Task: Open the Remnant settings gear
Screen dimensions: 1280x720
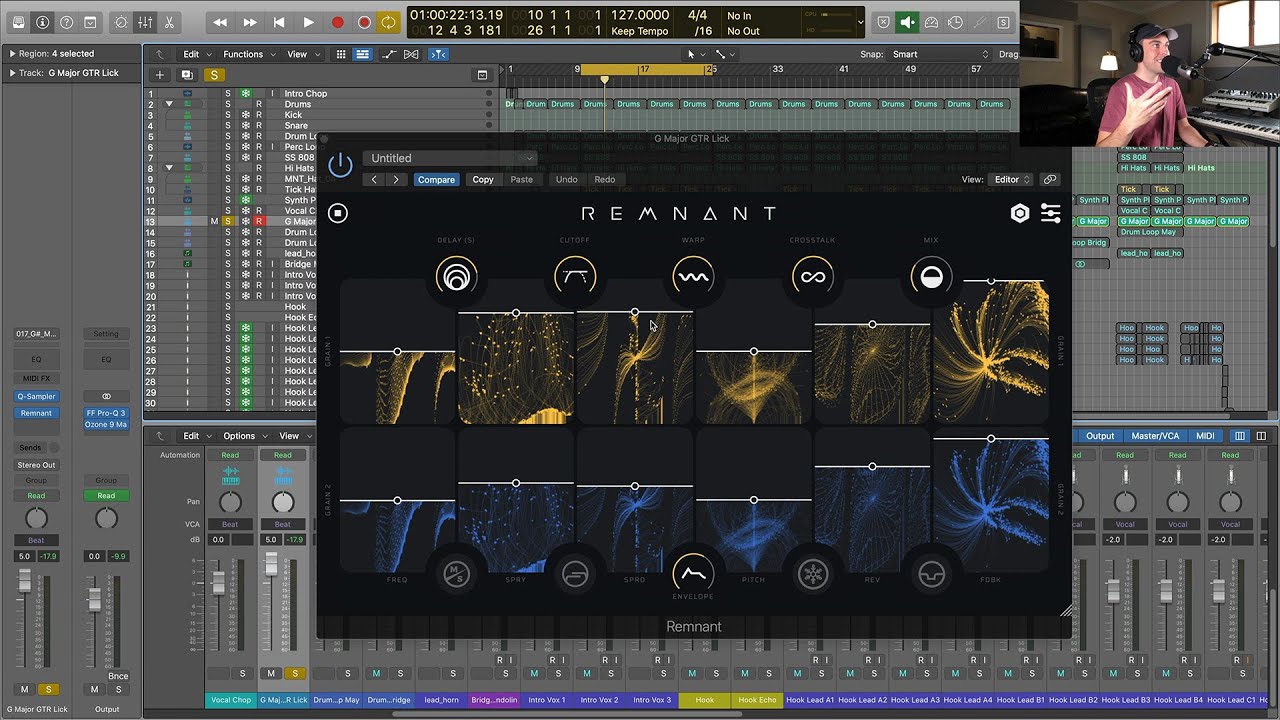Action: click(1020, 212)
